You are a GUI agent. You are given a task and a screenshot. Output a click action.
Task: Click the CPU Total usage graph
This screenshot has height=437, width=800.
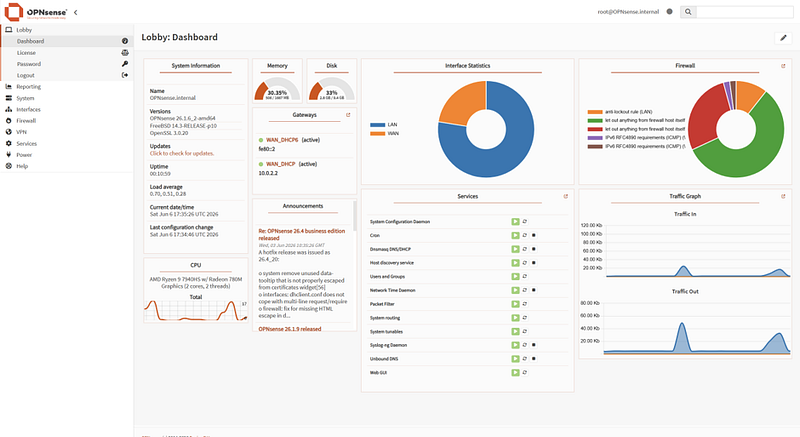pos(196,311)
